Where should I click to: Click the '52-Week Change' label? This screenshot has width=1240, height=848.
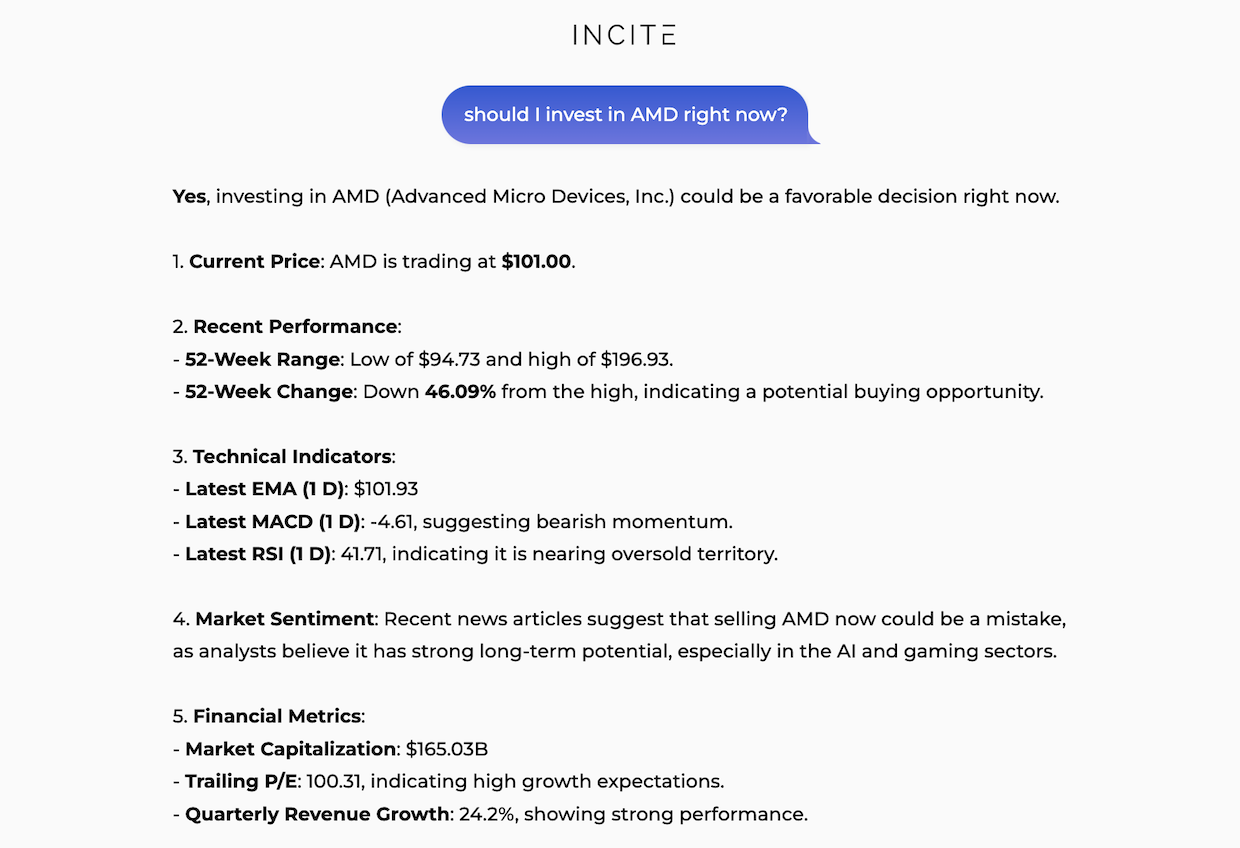pyautogui.click(x=269, y=391)
